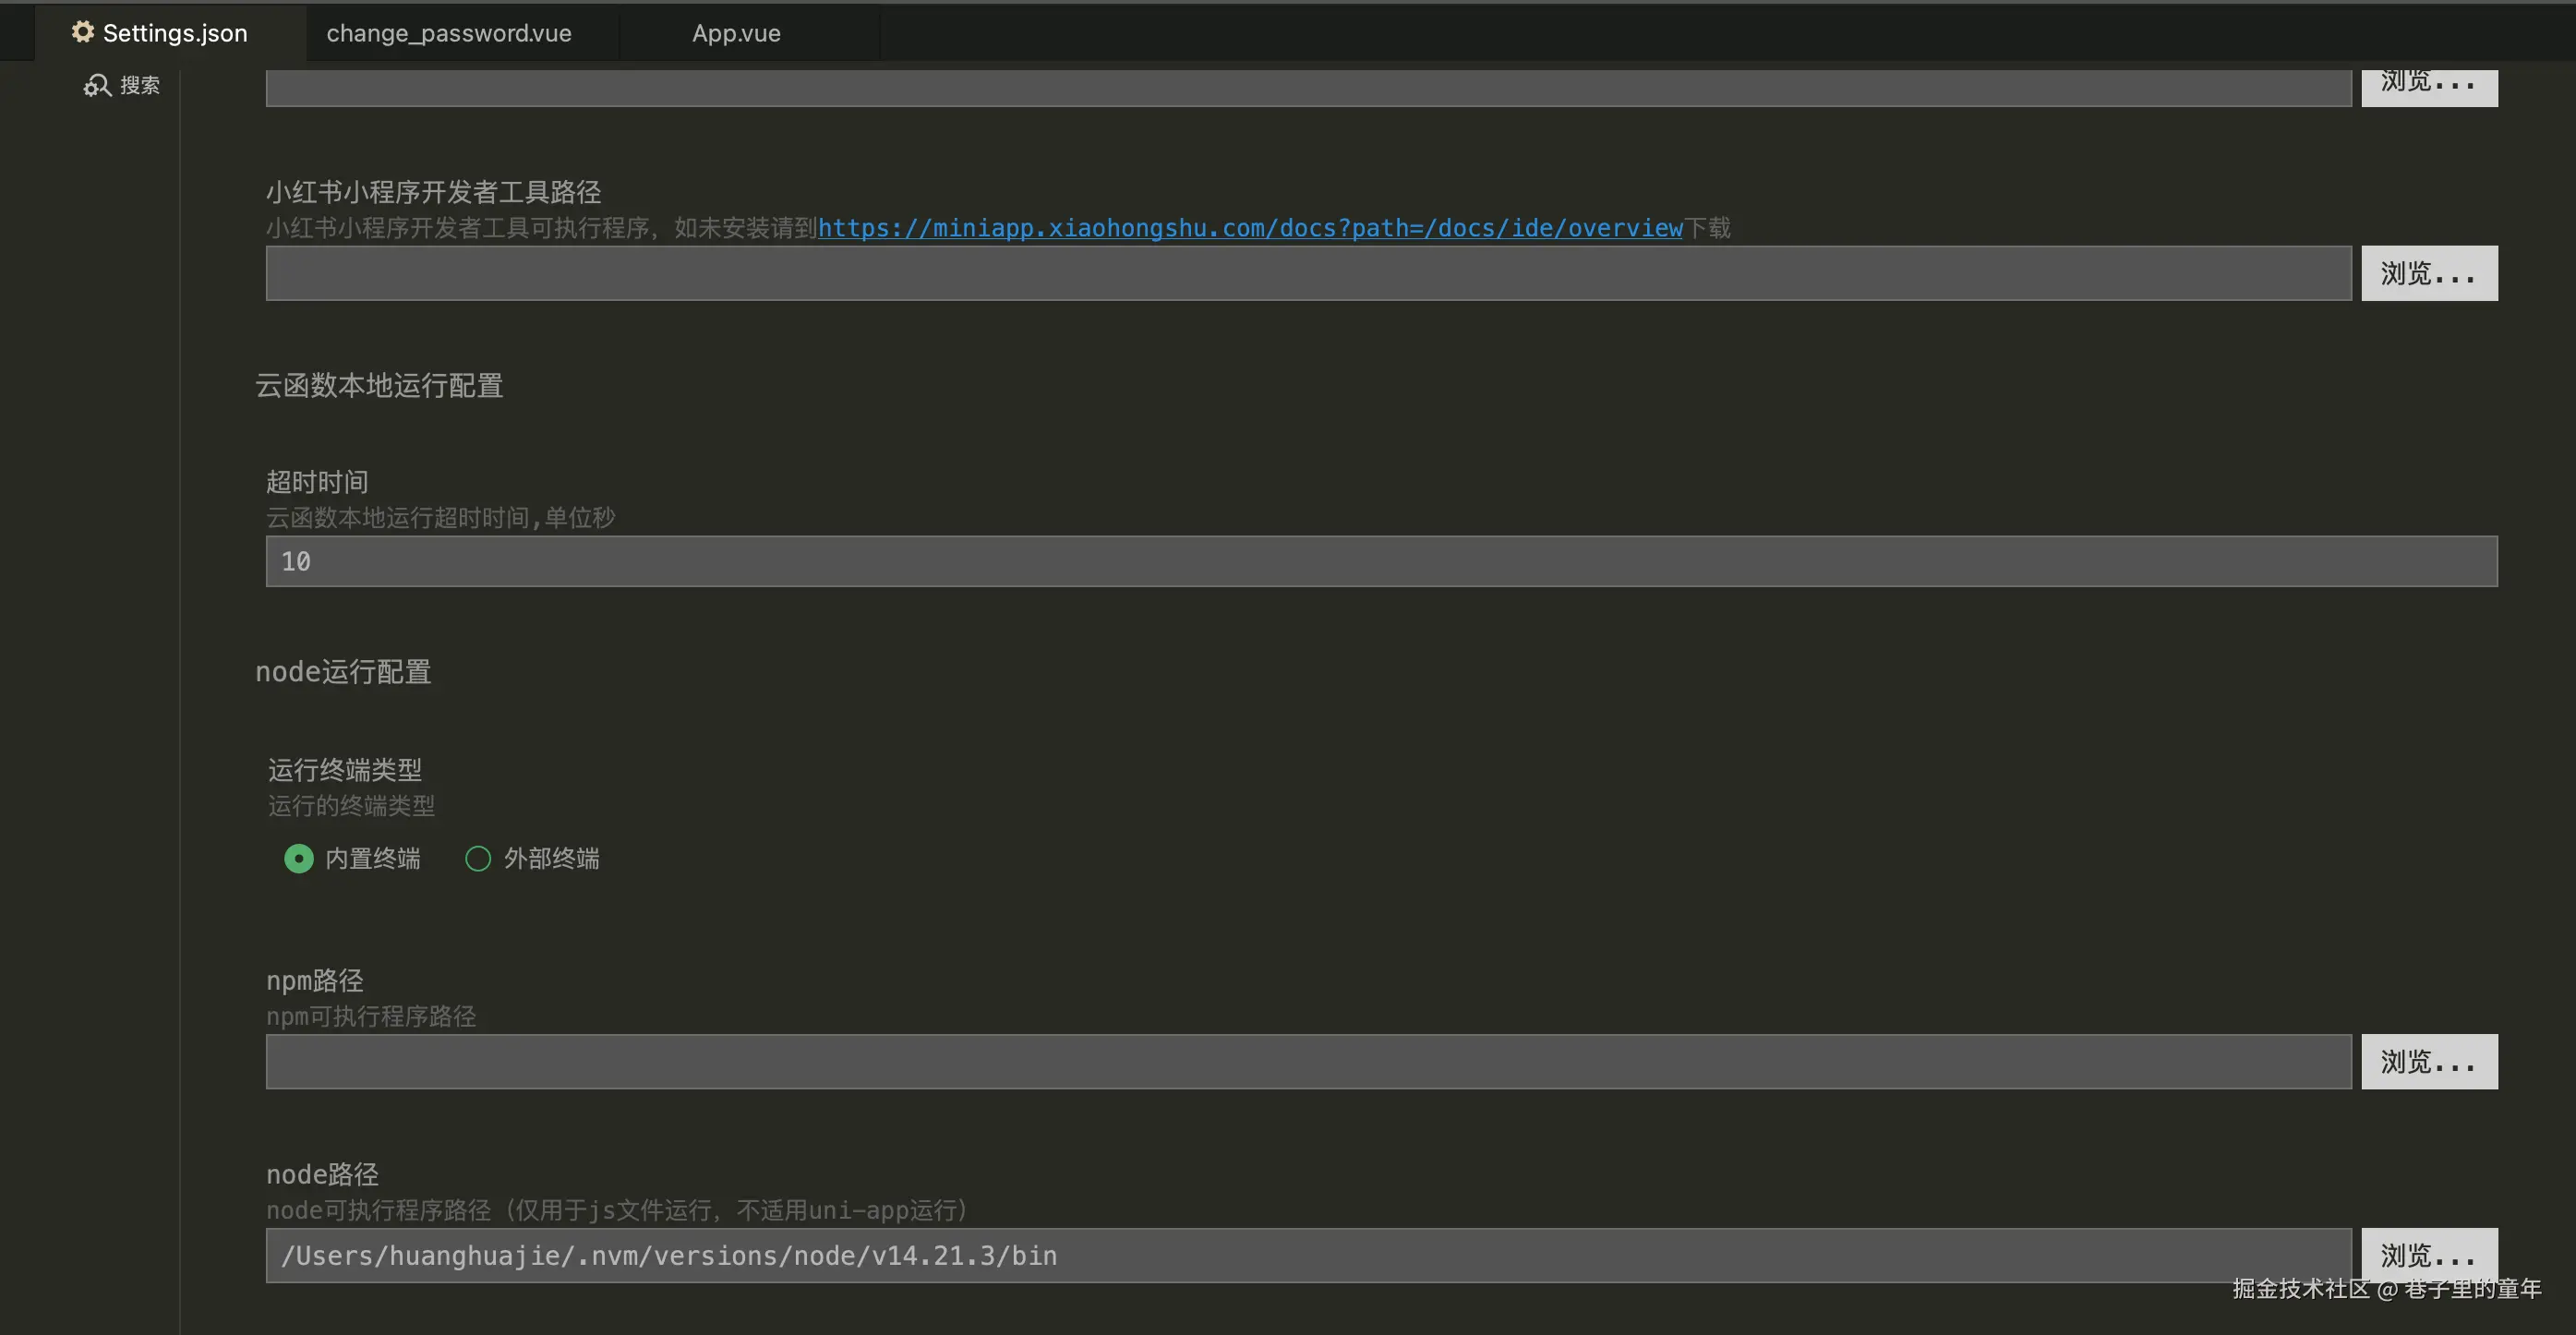
Task: Select the 内置终端 radio button
Action: (x=299, y=858)
